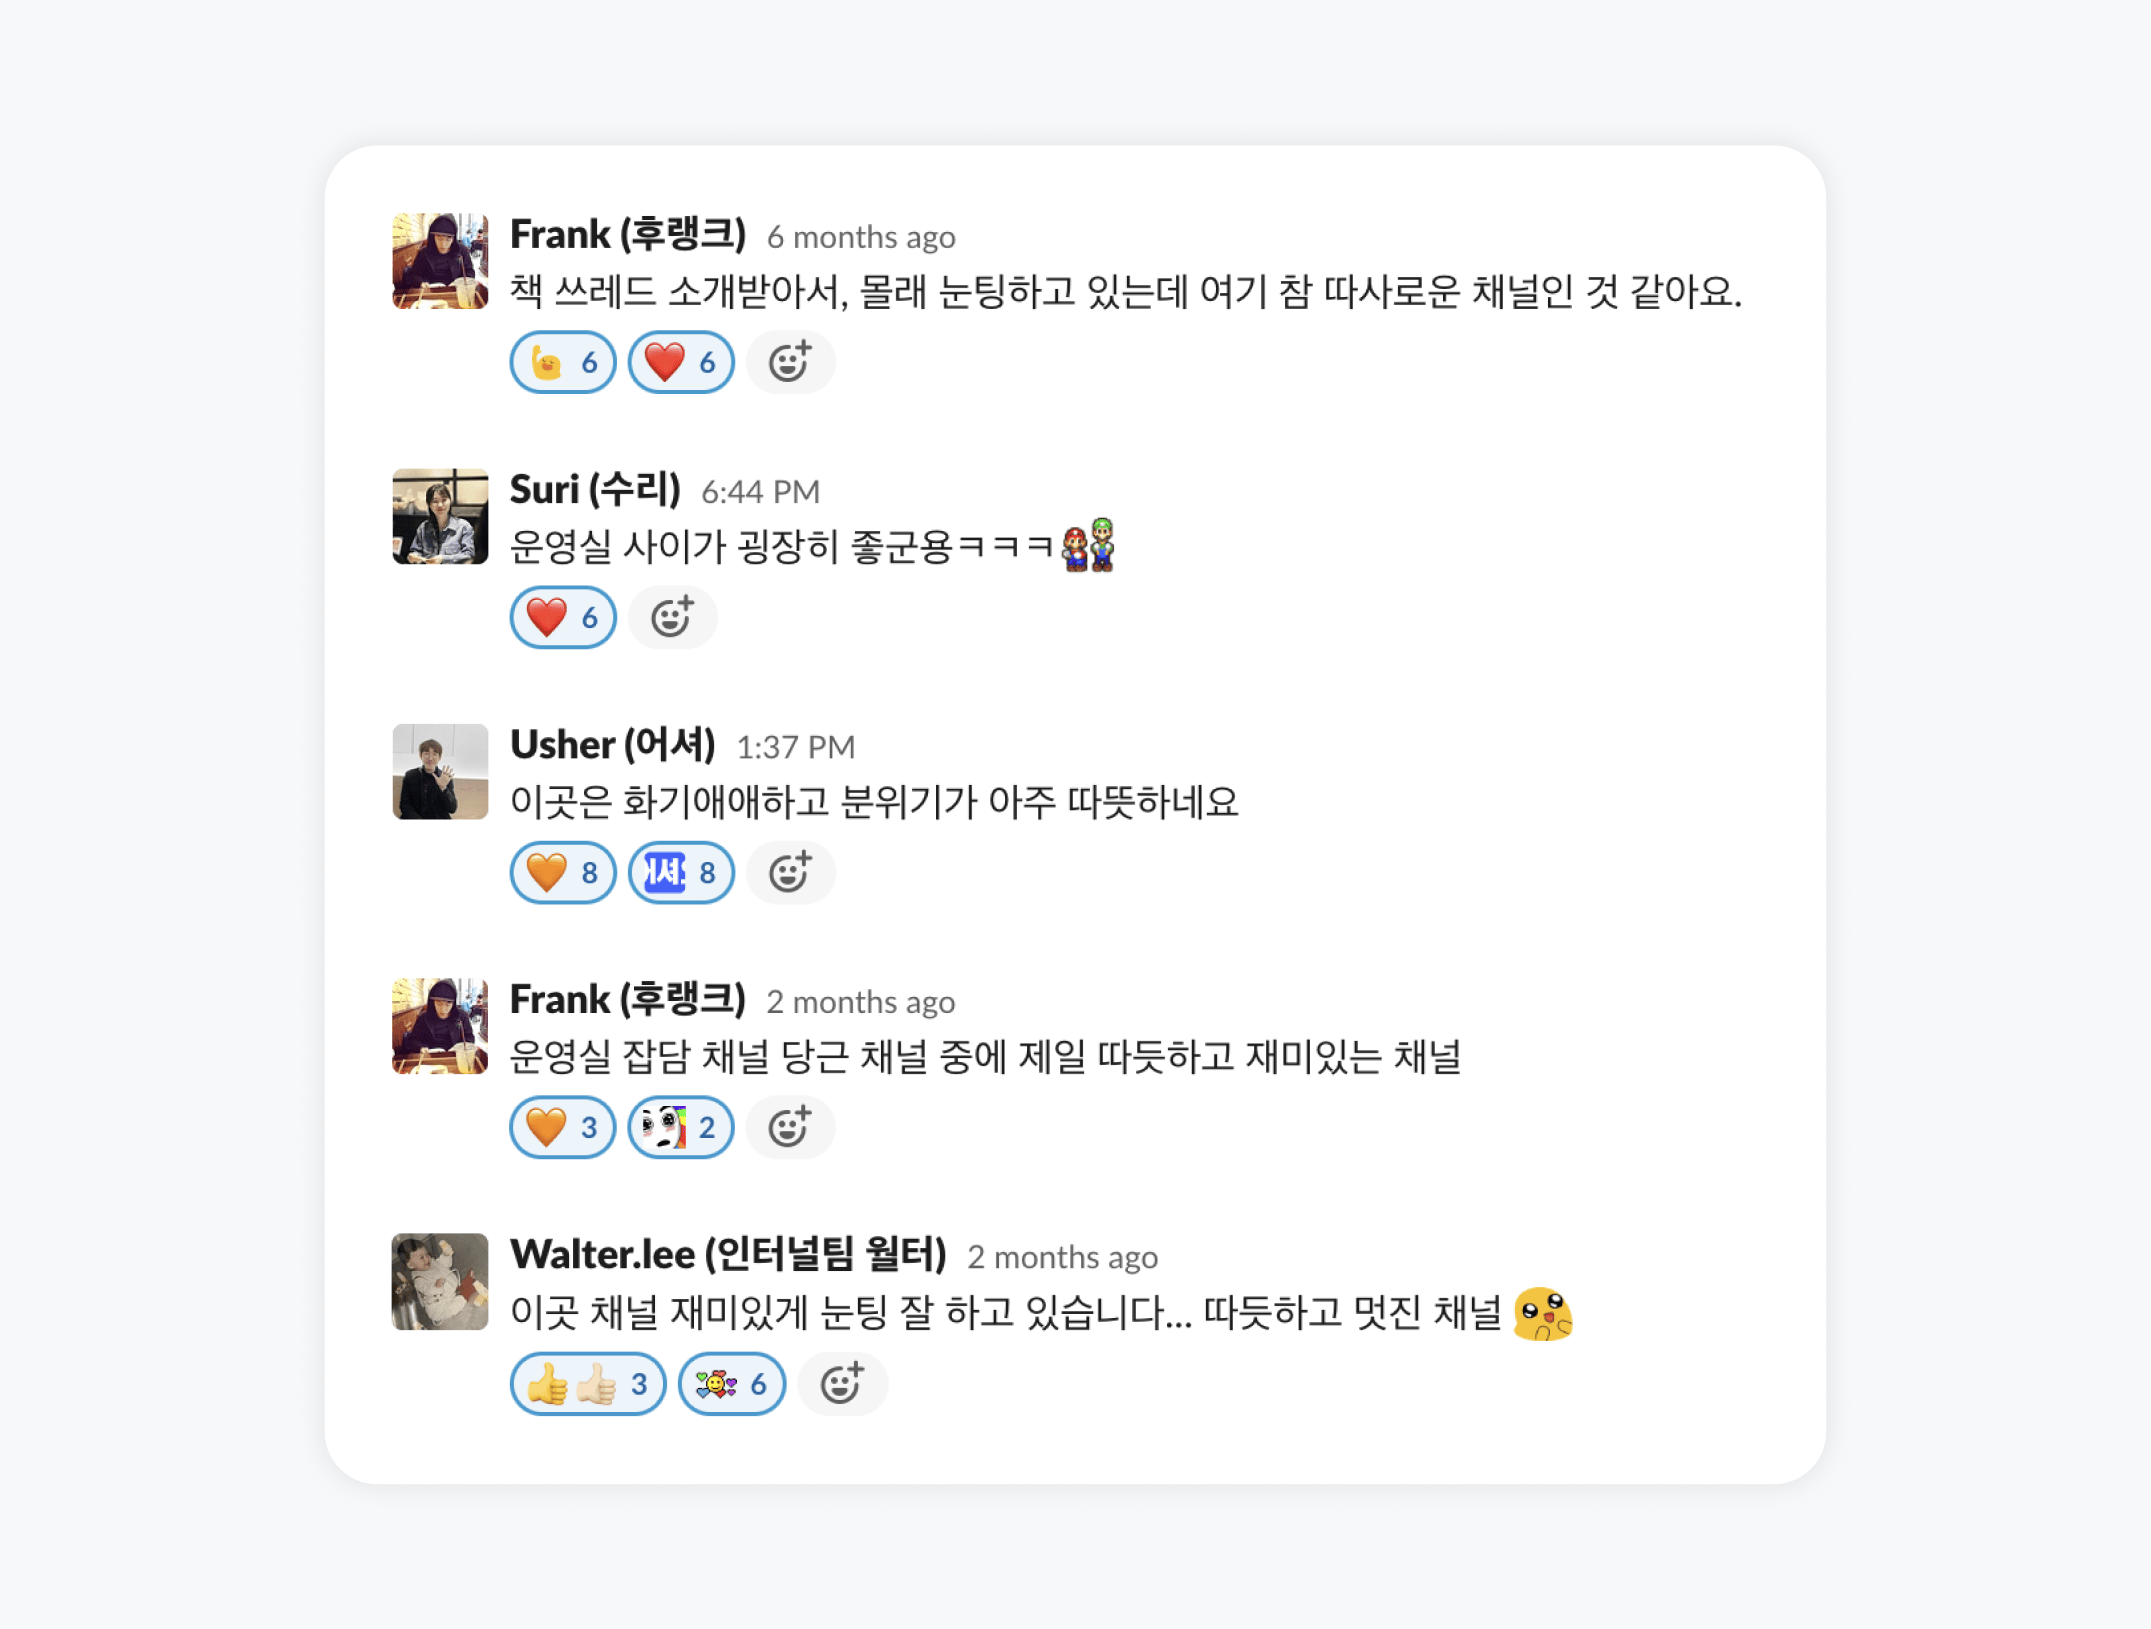Toggle orange heart reaction on Usher's message

pos(563,873)
